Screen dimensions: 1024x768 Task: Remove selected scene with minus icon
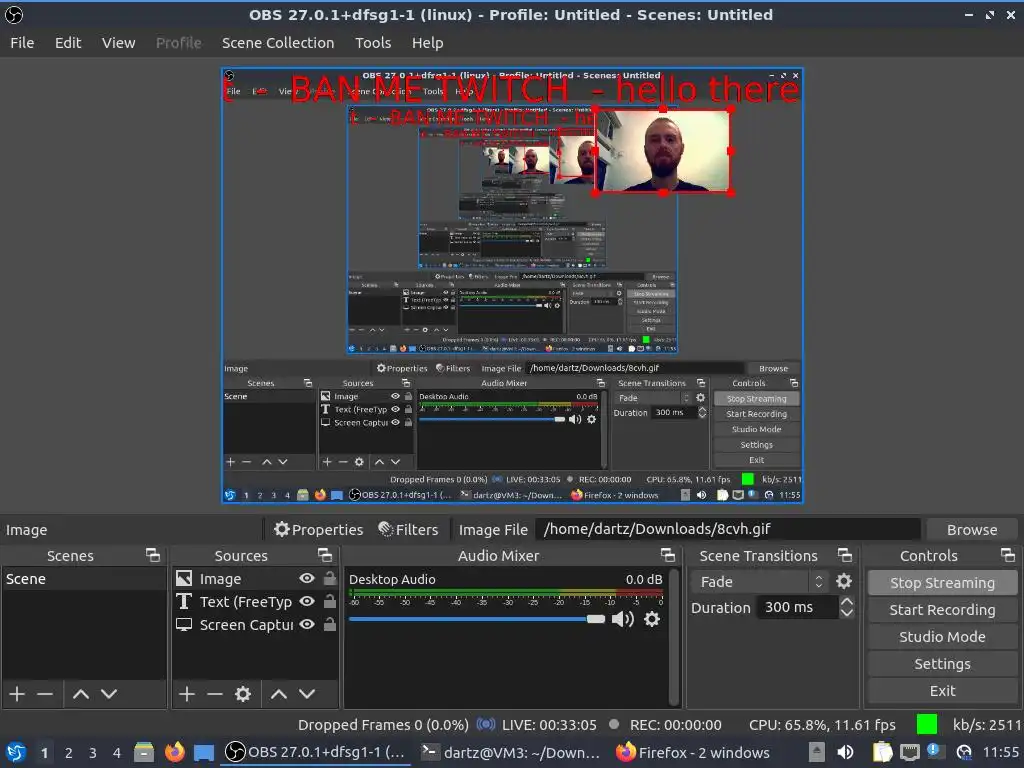[45, 694]
